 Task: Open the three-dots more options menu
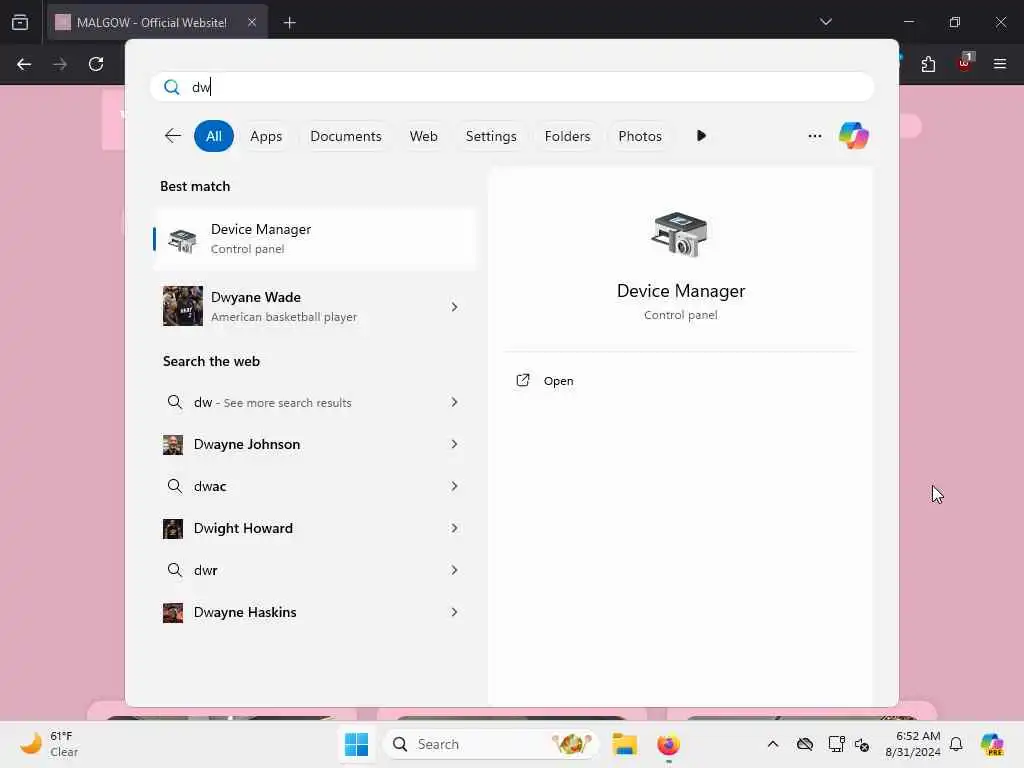814,136
